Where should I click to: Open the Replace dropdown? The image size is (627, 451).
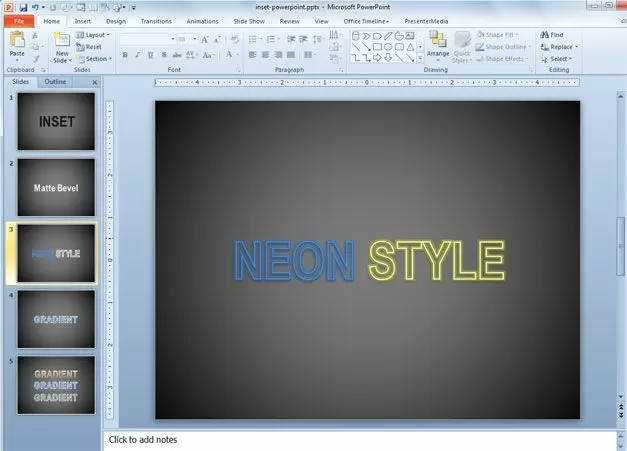pyautogui.click(x=559, y=47)
